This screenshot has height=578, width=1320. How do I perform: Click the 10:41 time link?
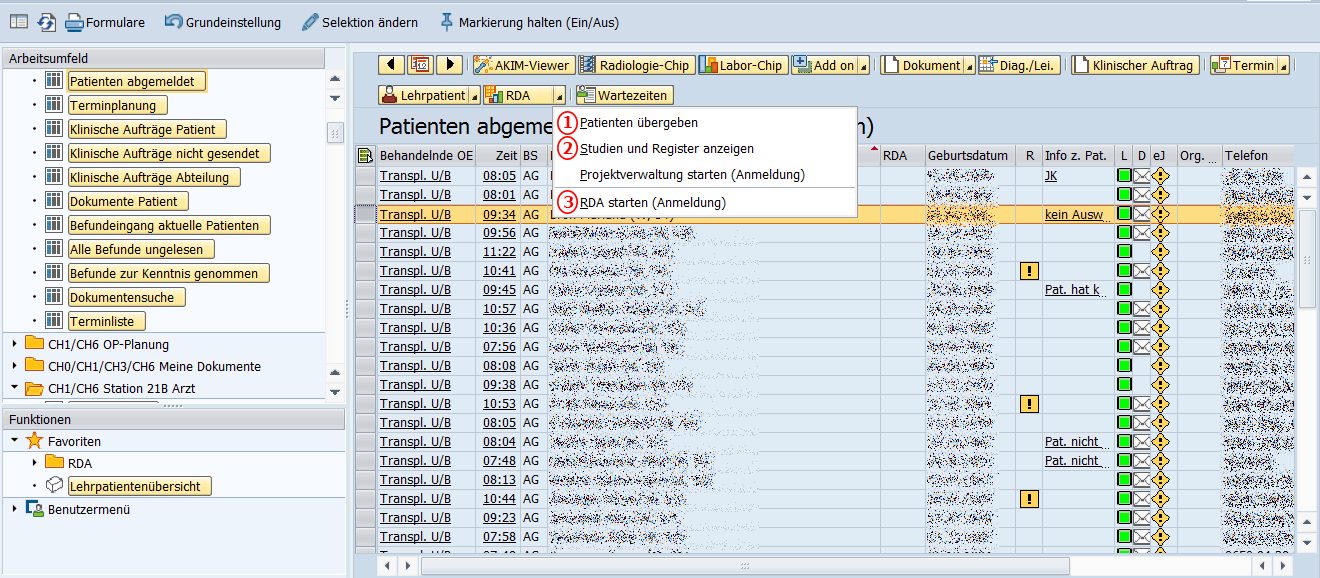coord(499,271)
